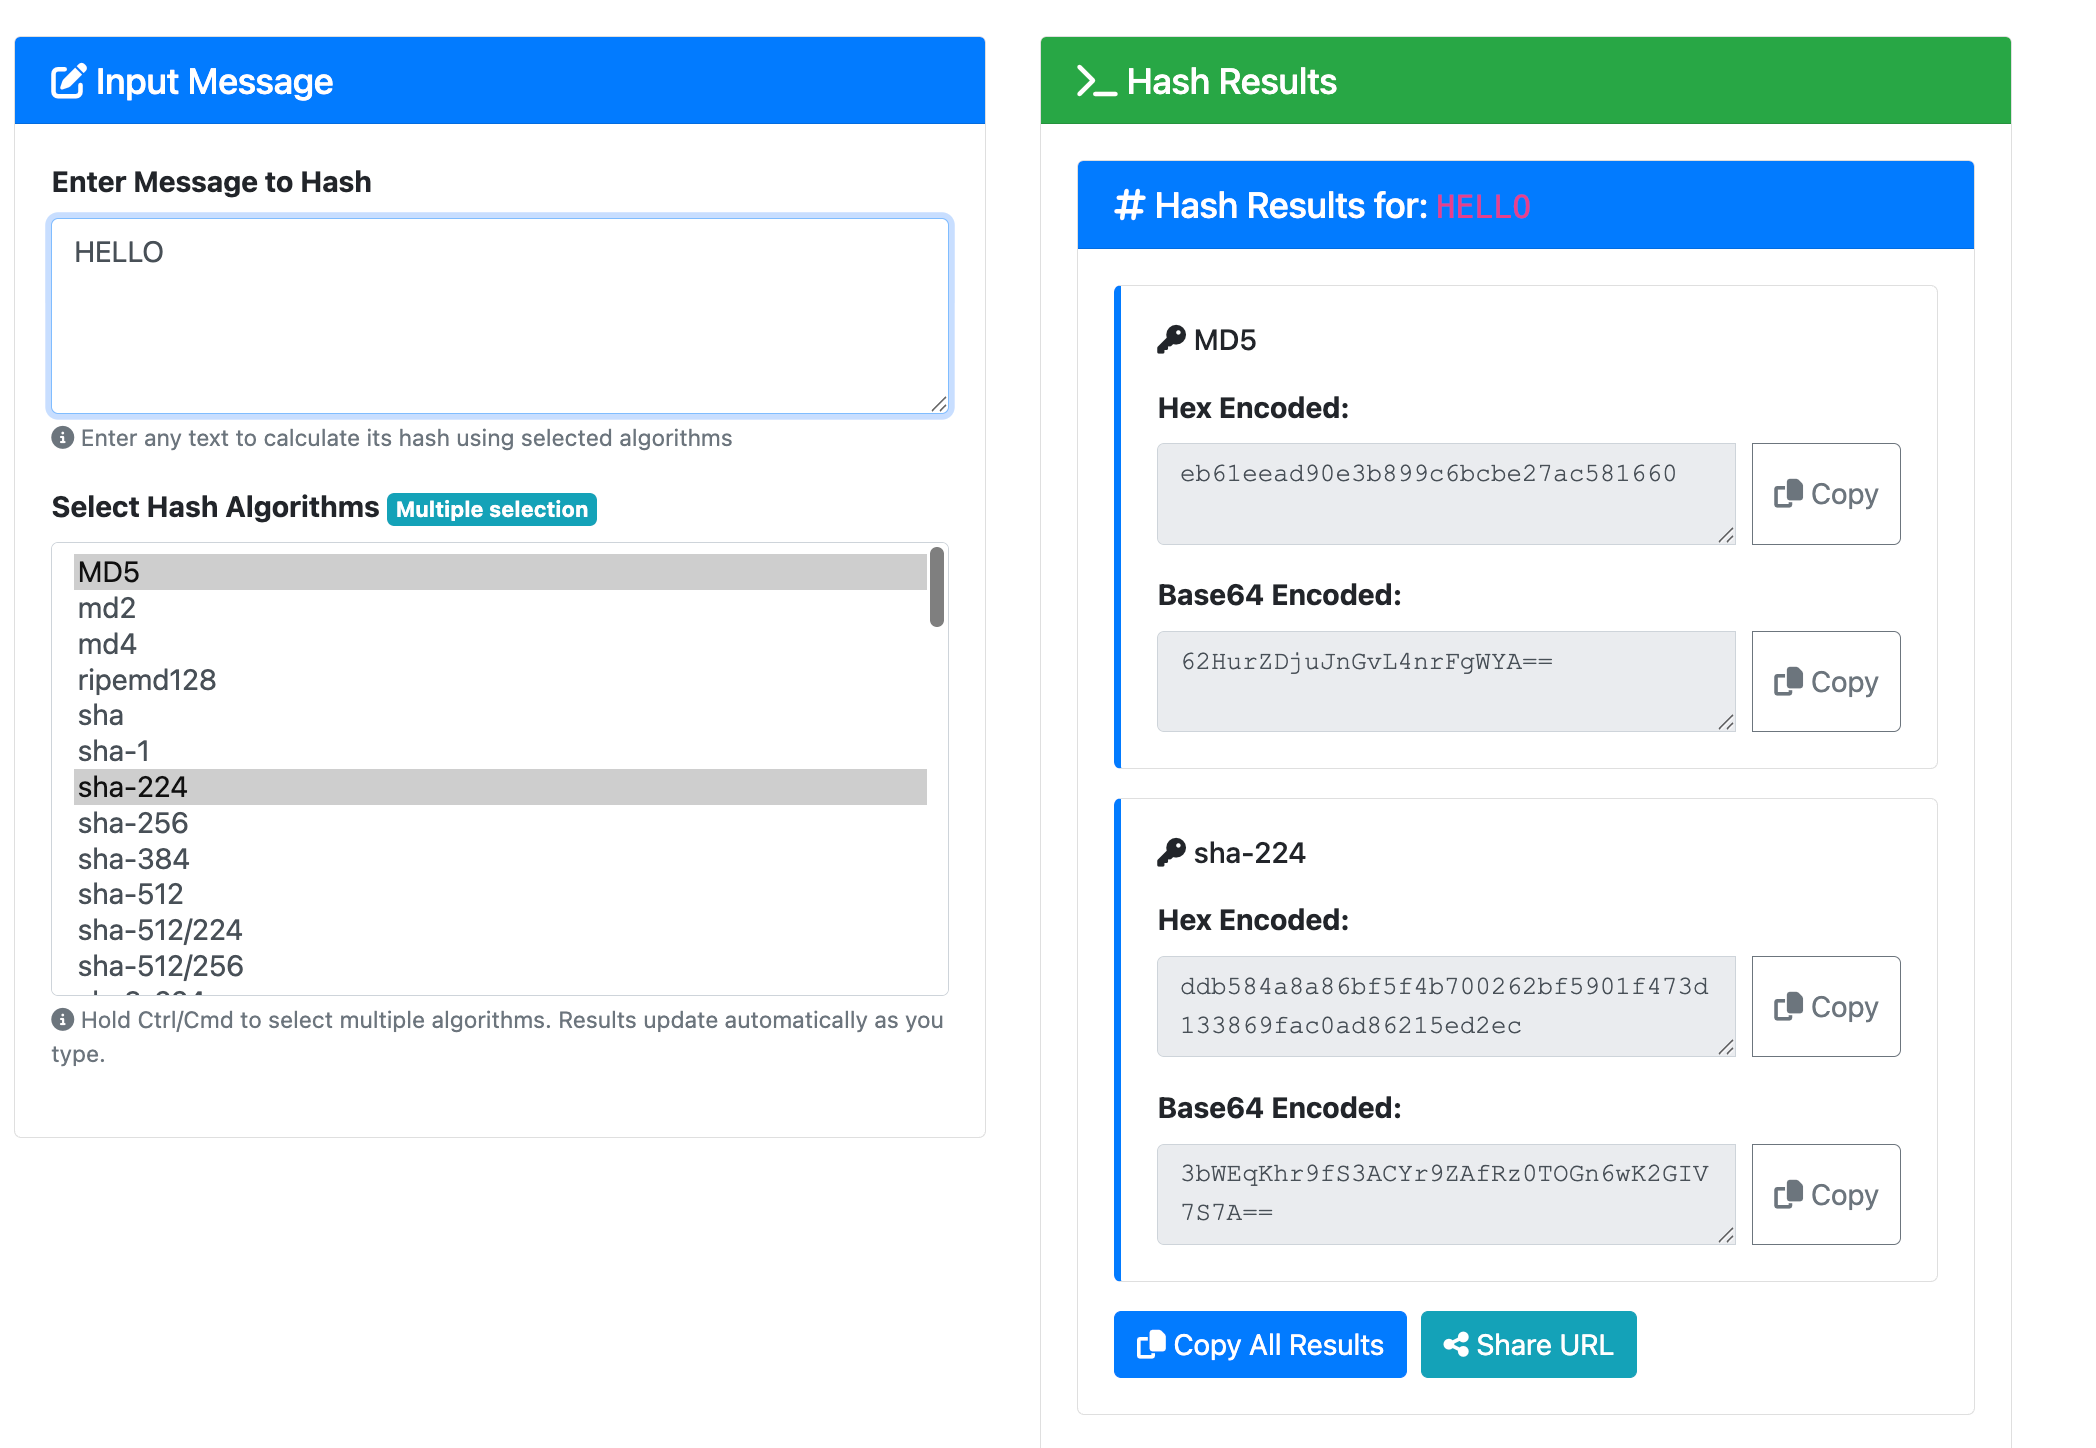The width and height of the screenshot is (2096, 1448).
Task: Click the Multiple selection badge
Action: [491, 509]
